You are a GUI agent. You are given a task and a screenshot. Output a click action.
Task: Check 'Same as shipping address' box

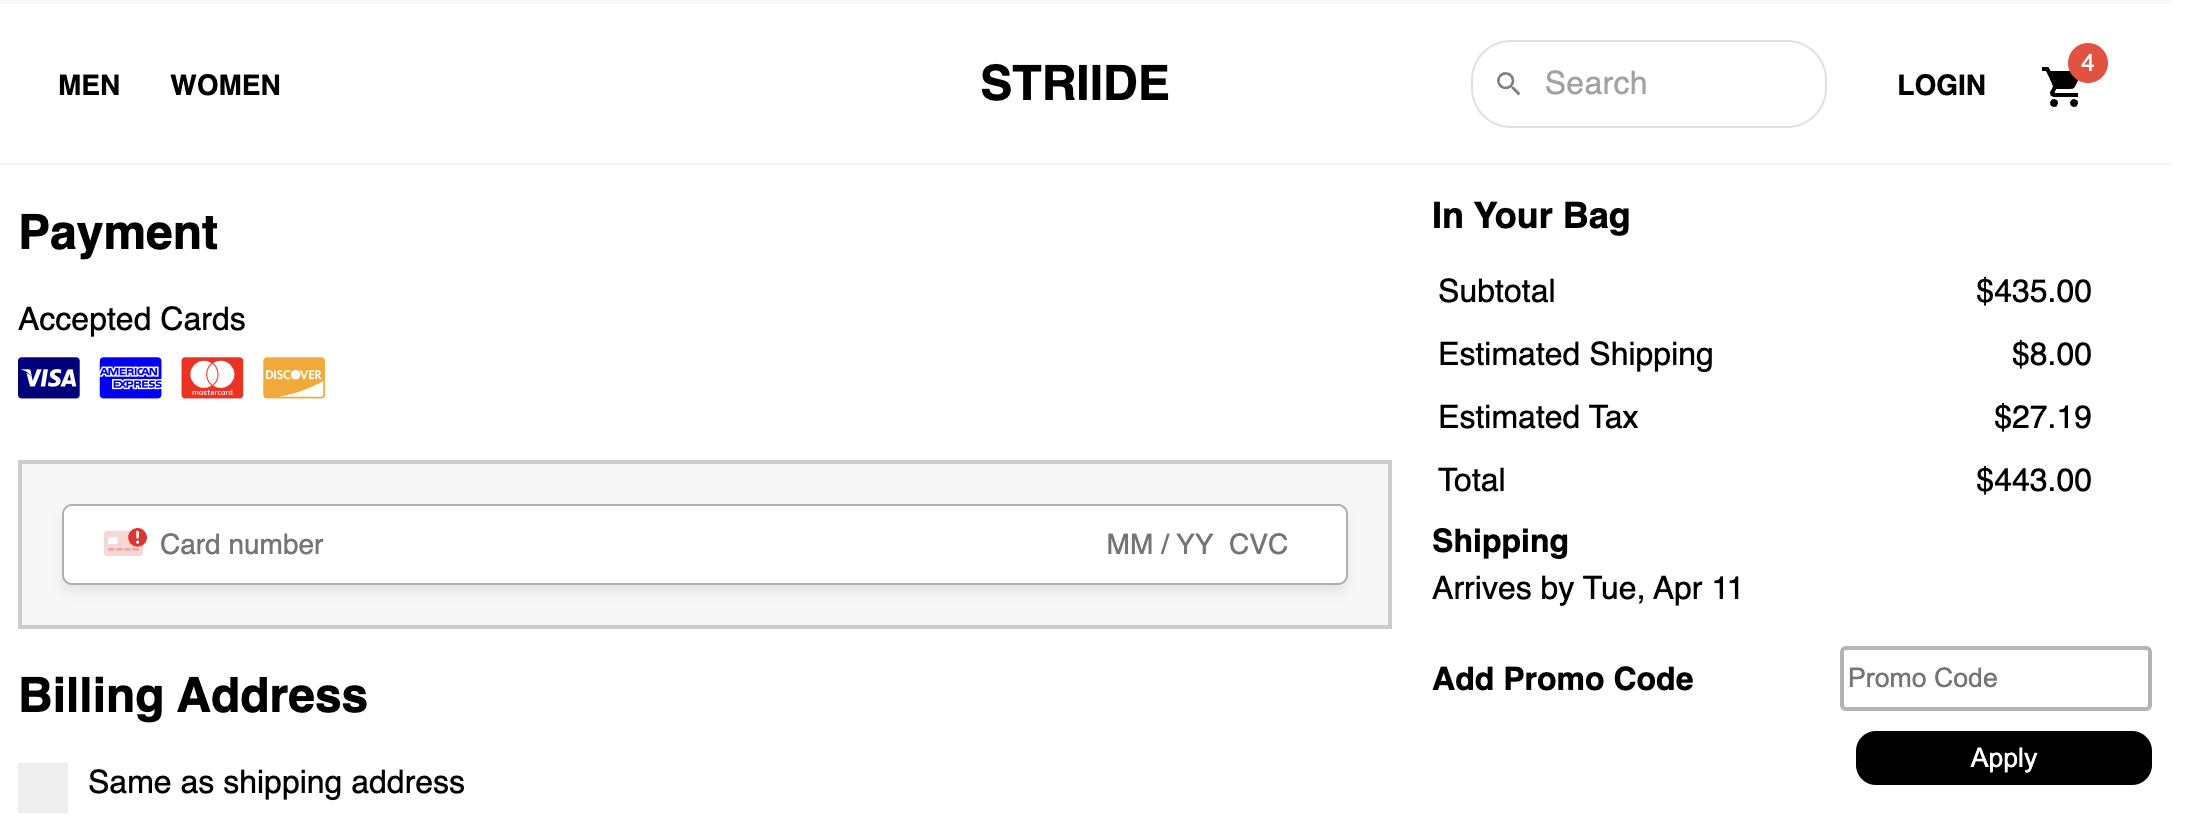point(43,787)
